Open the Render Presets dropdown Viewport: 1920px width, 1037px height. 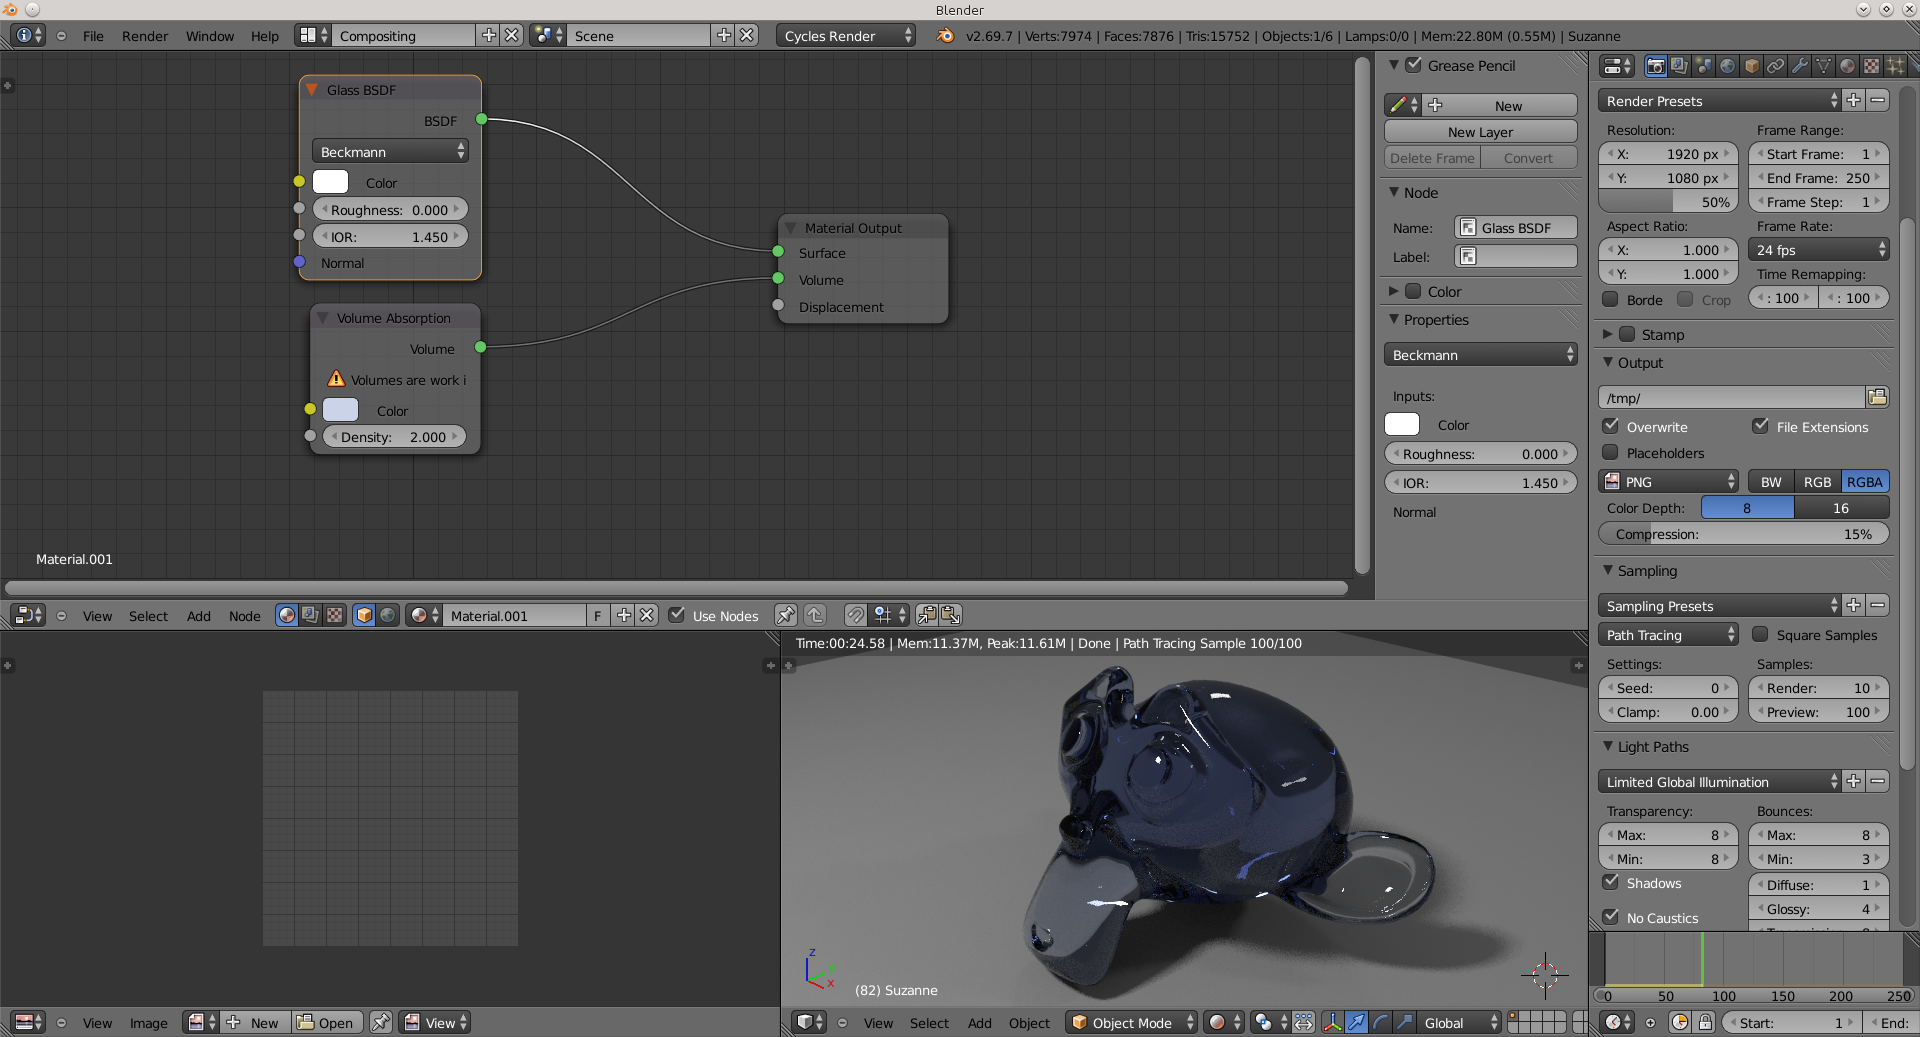click(1720, 101)
